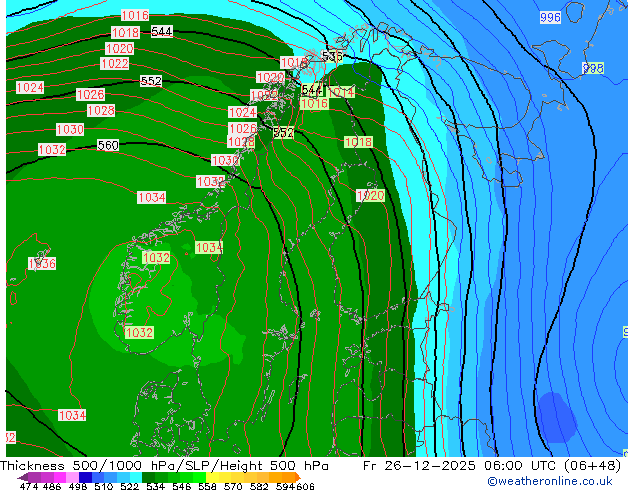Click the purple left arrow of legend
634x490 pixels.
(x=23, y=477)
